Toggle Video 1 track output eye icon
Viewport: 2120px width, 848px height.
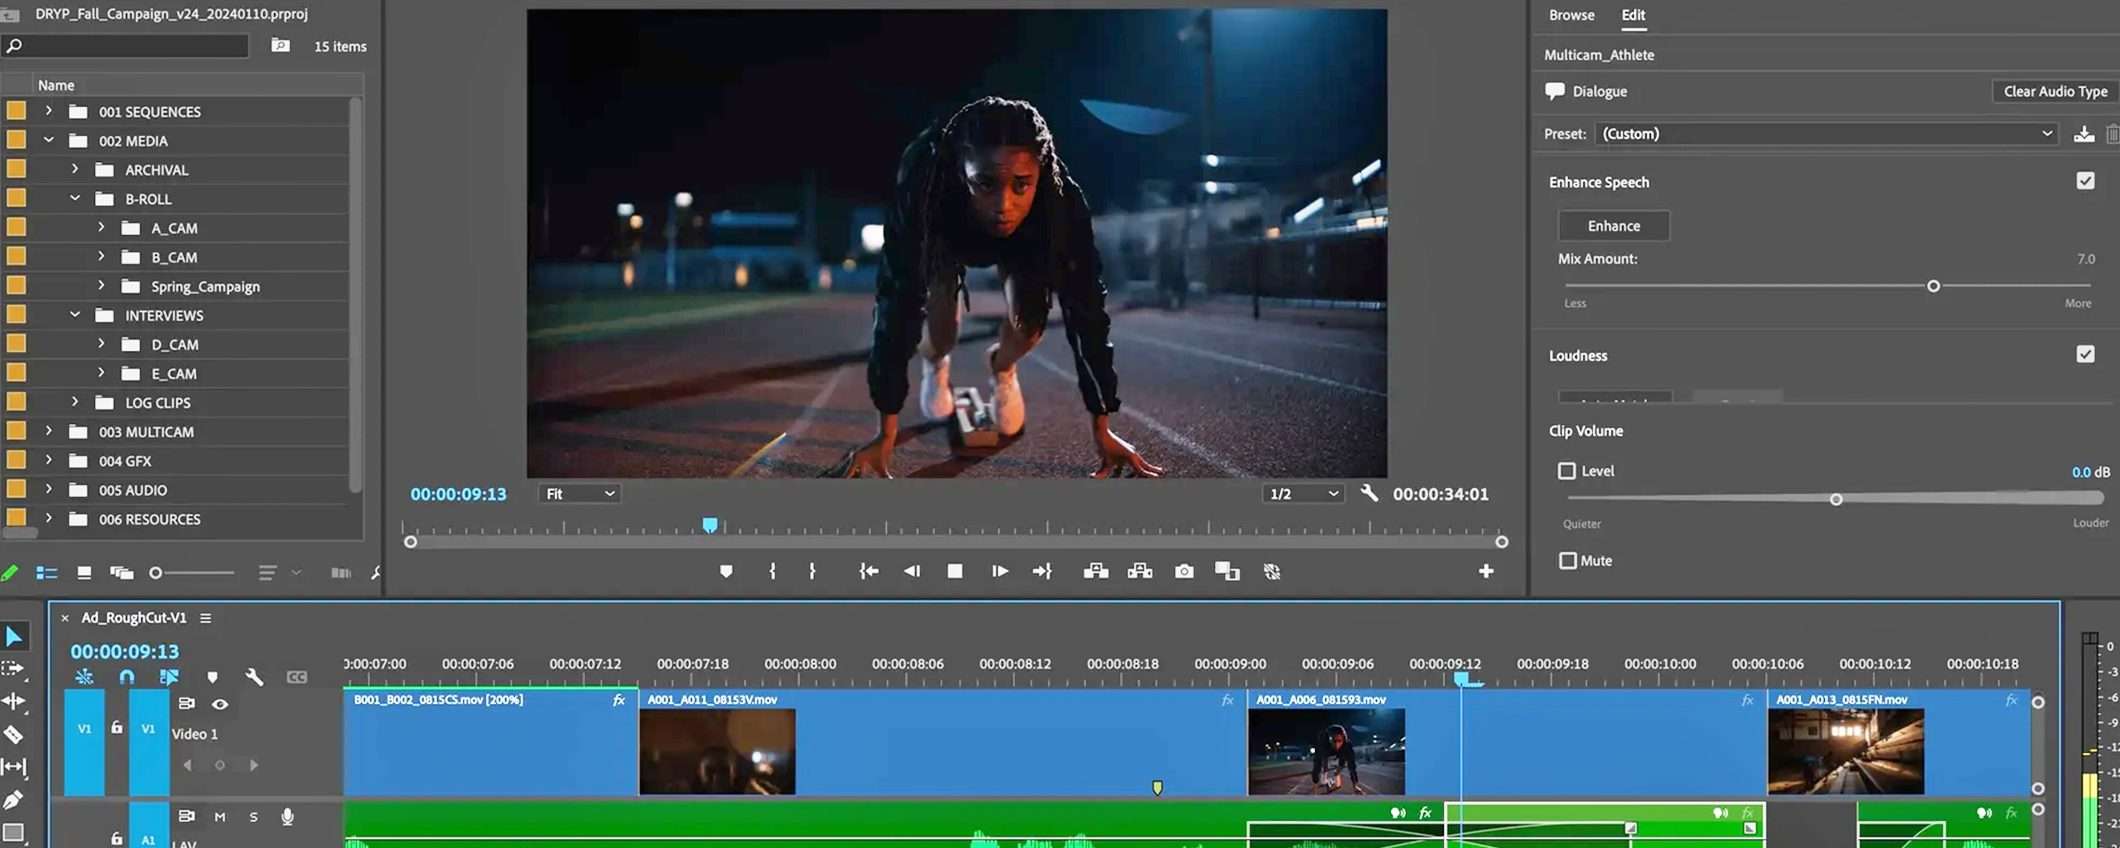220,704
